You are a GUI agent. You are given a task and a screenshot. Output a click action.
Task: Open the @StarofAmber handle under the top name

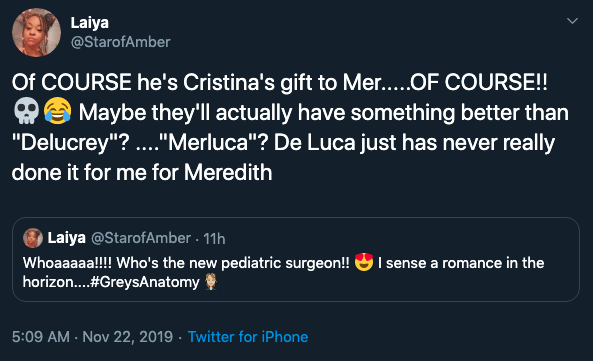(x=121, y=42)
